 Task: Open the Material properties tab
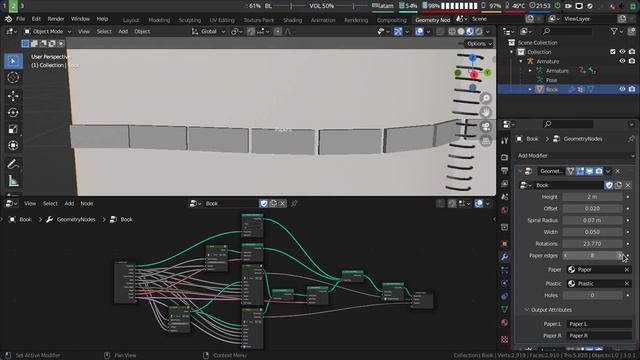(x=504, y=322)
